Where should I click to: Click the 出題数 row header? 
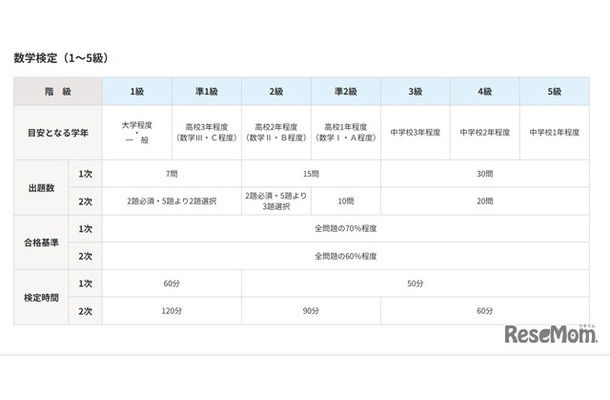pyautogui.click(x=40, y=187)
